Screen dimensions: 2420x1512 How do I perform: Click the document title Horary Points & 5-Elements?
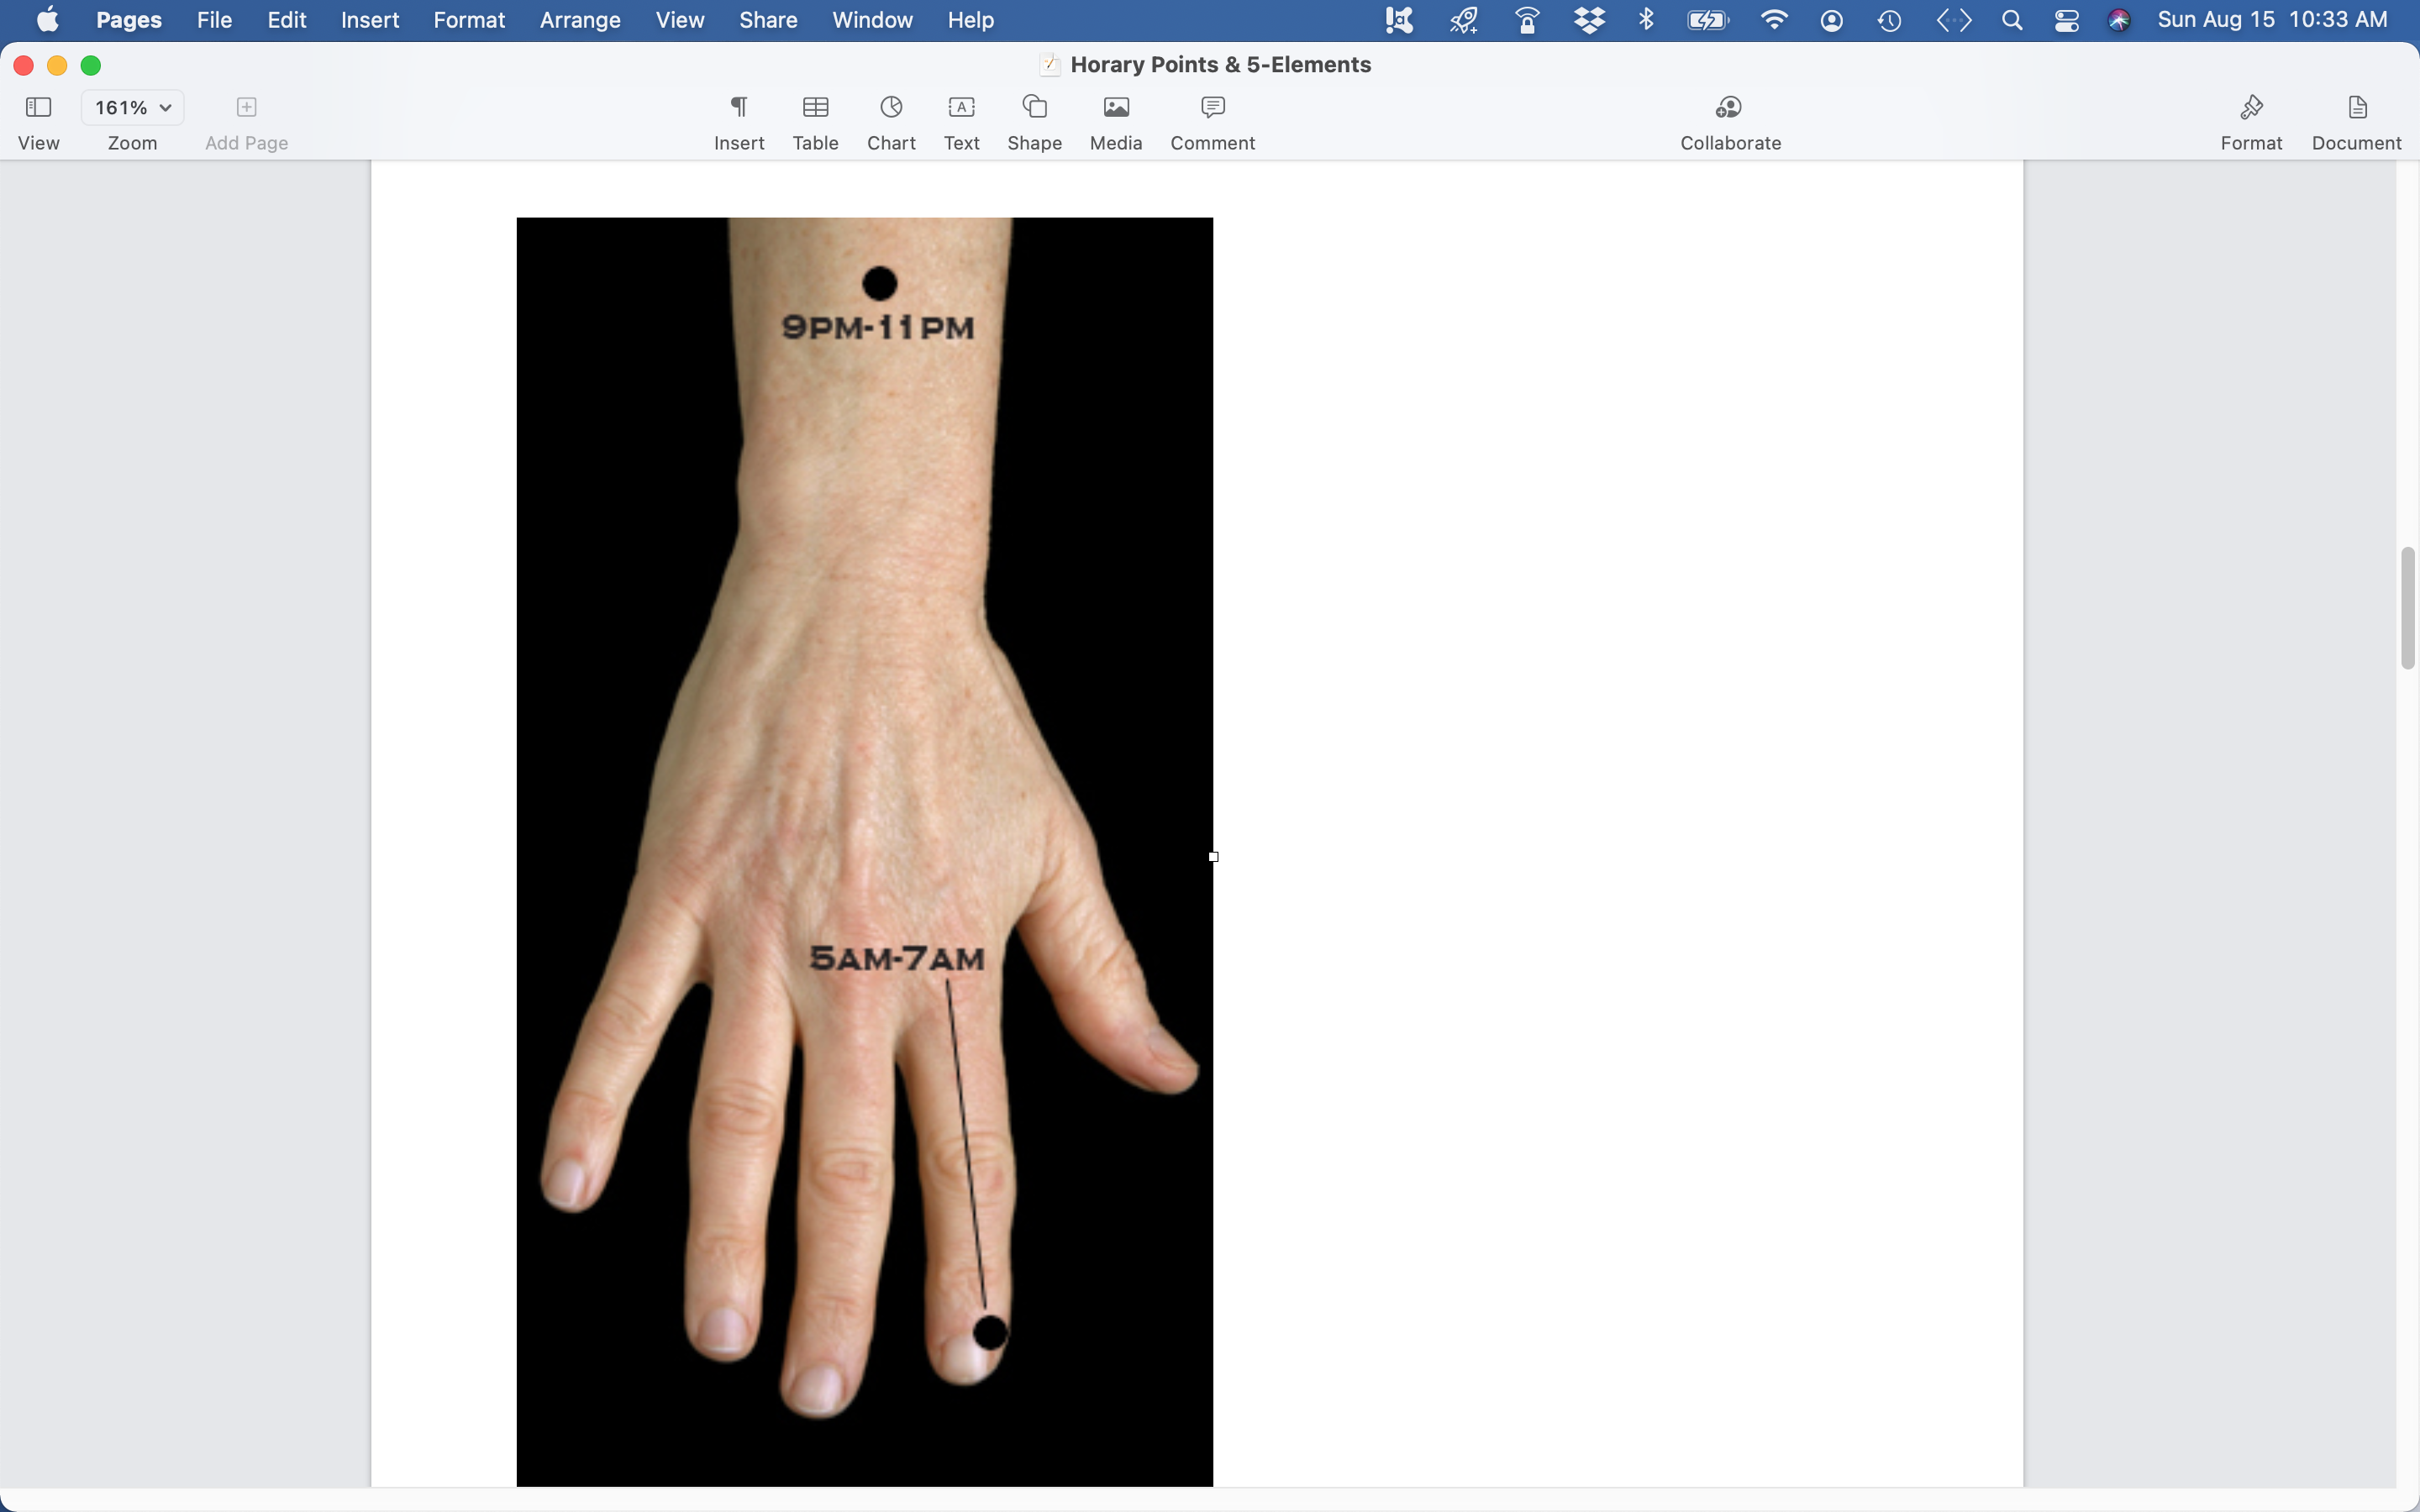point(1219,65)
